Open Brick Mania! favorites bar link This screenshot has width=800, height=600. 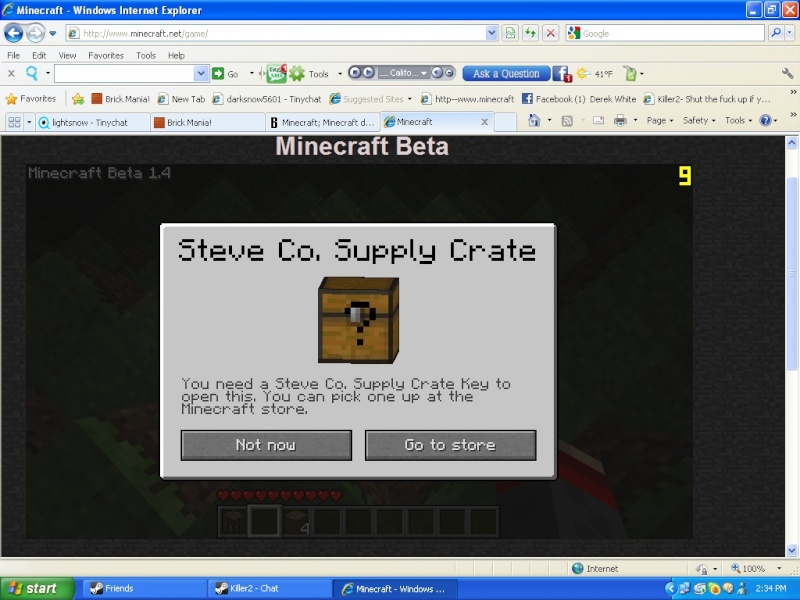click(x=120, y=99)
